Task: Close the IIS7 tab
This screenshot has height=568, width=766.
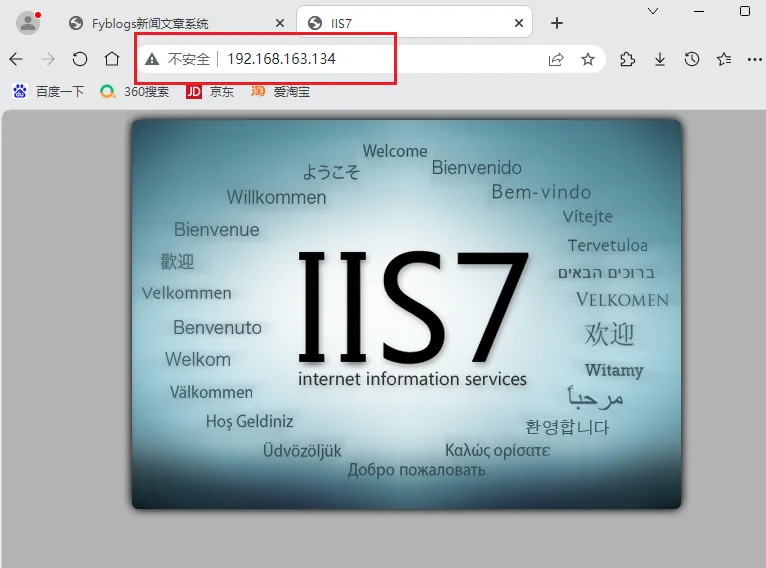Action: [x=519, y=23]
